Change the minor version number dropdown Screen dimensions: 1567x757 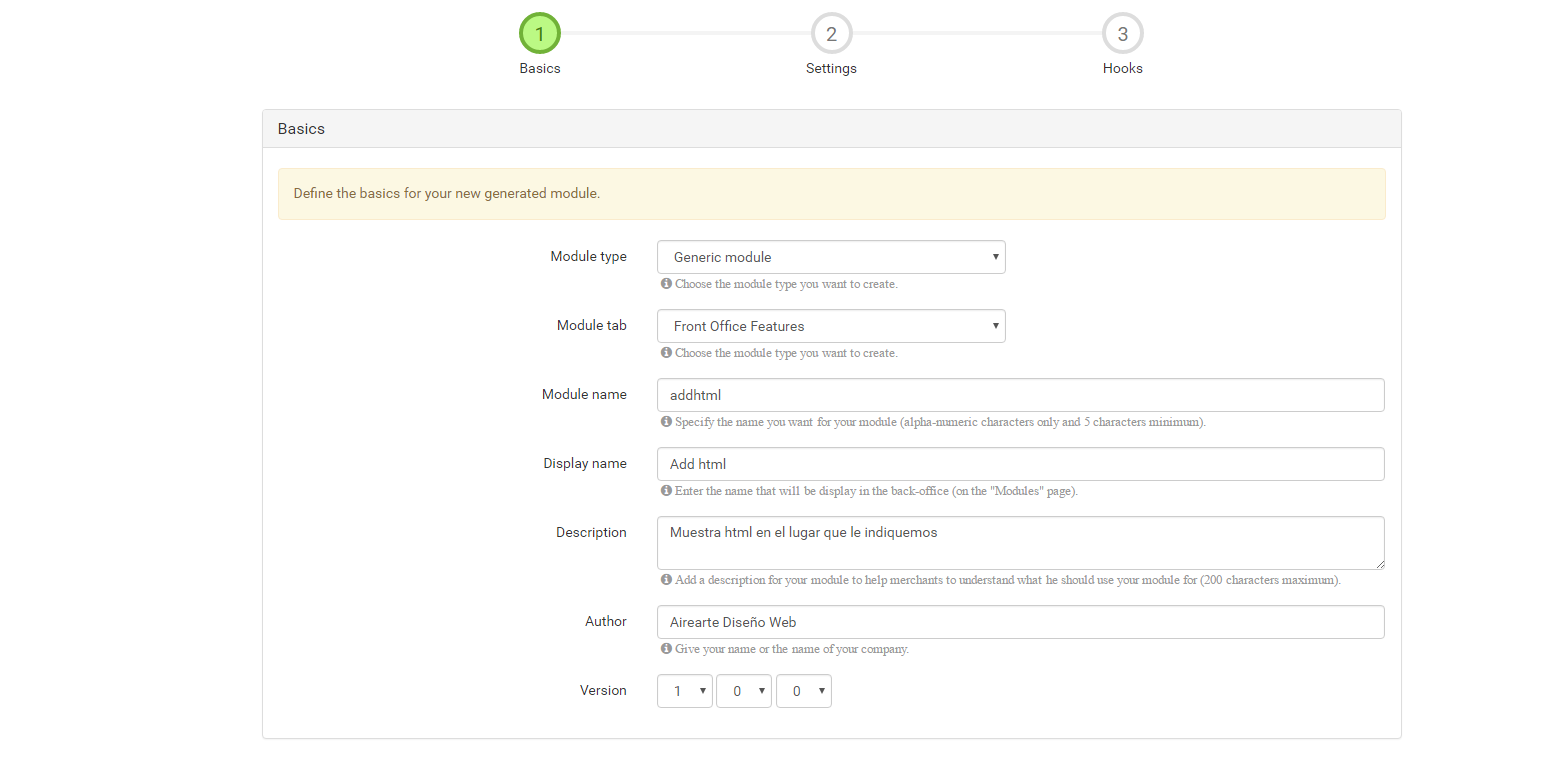coord(743,691)
